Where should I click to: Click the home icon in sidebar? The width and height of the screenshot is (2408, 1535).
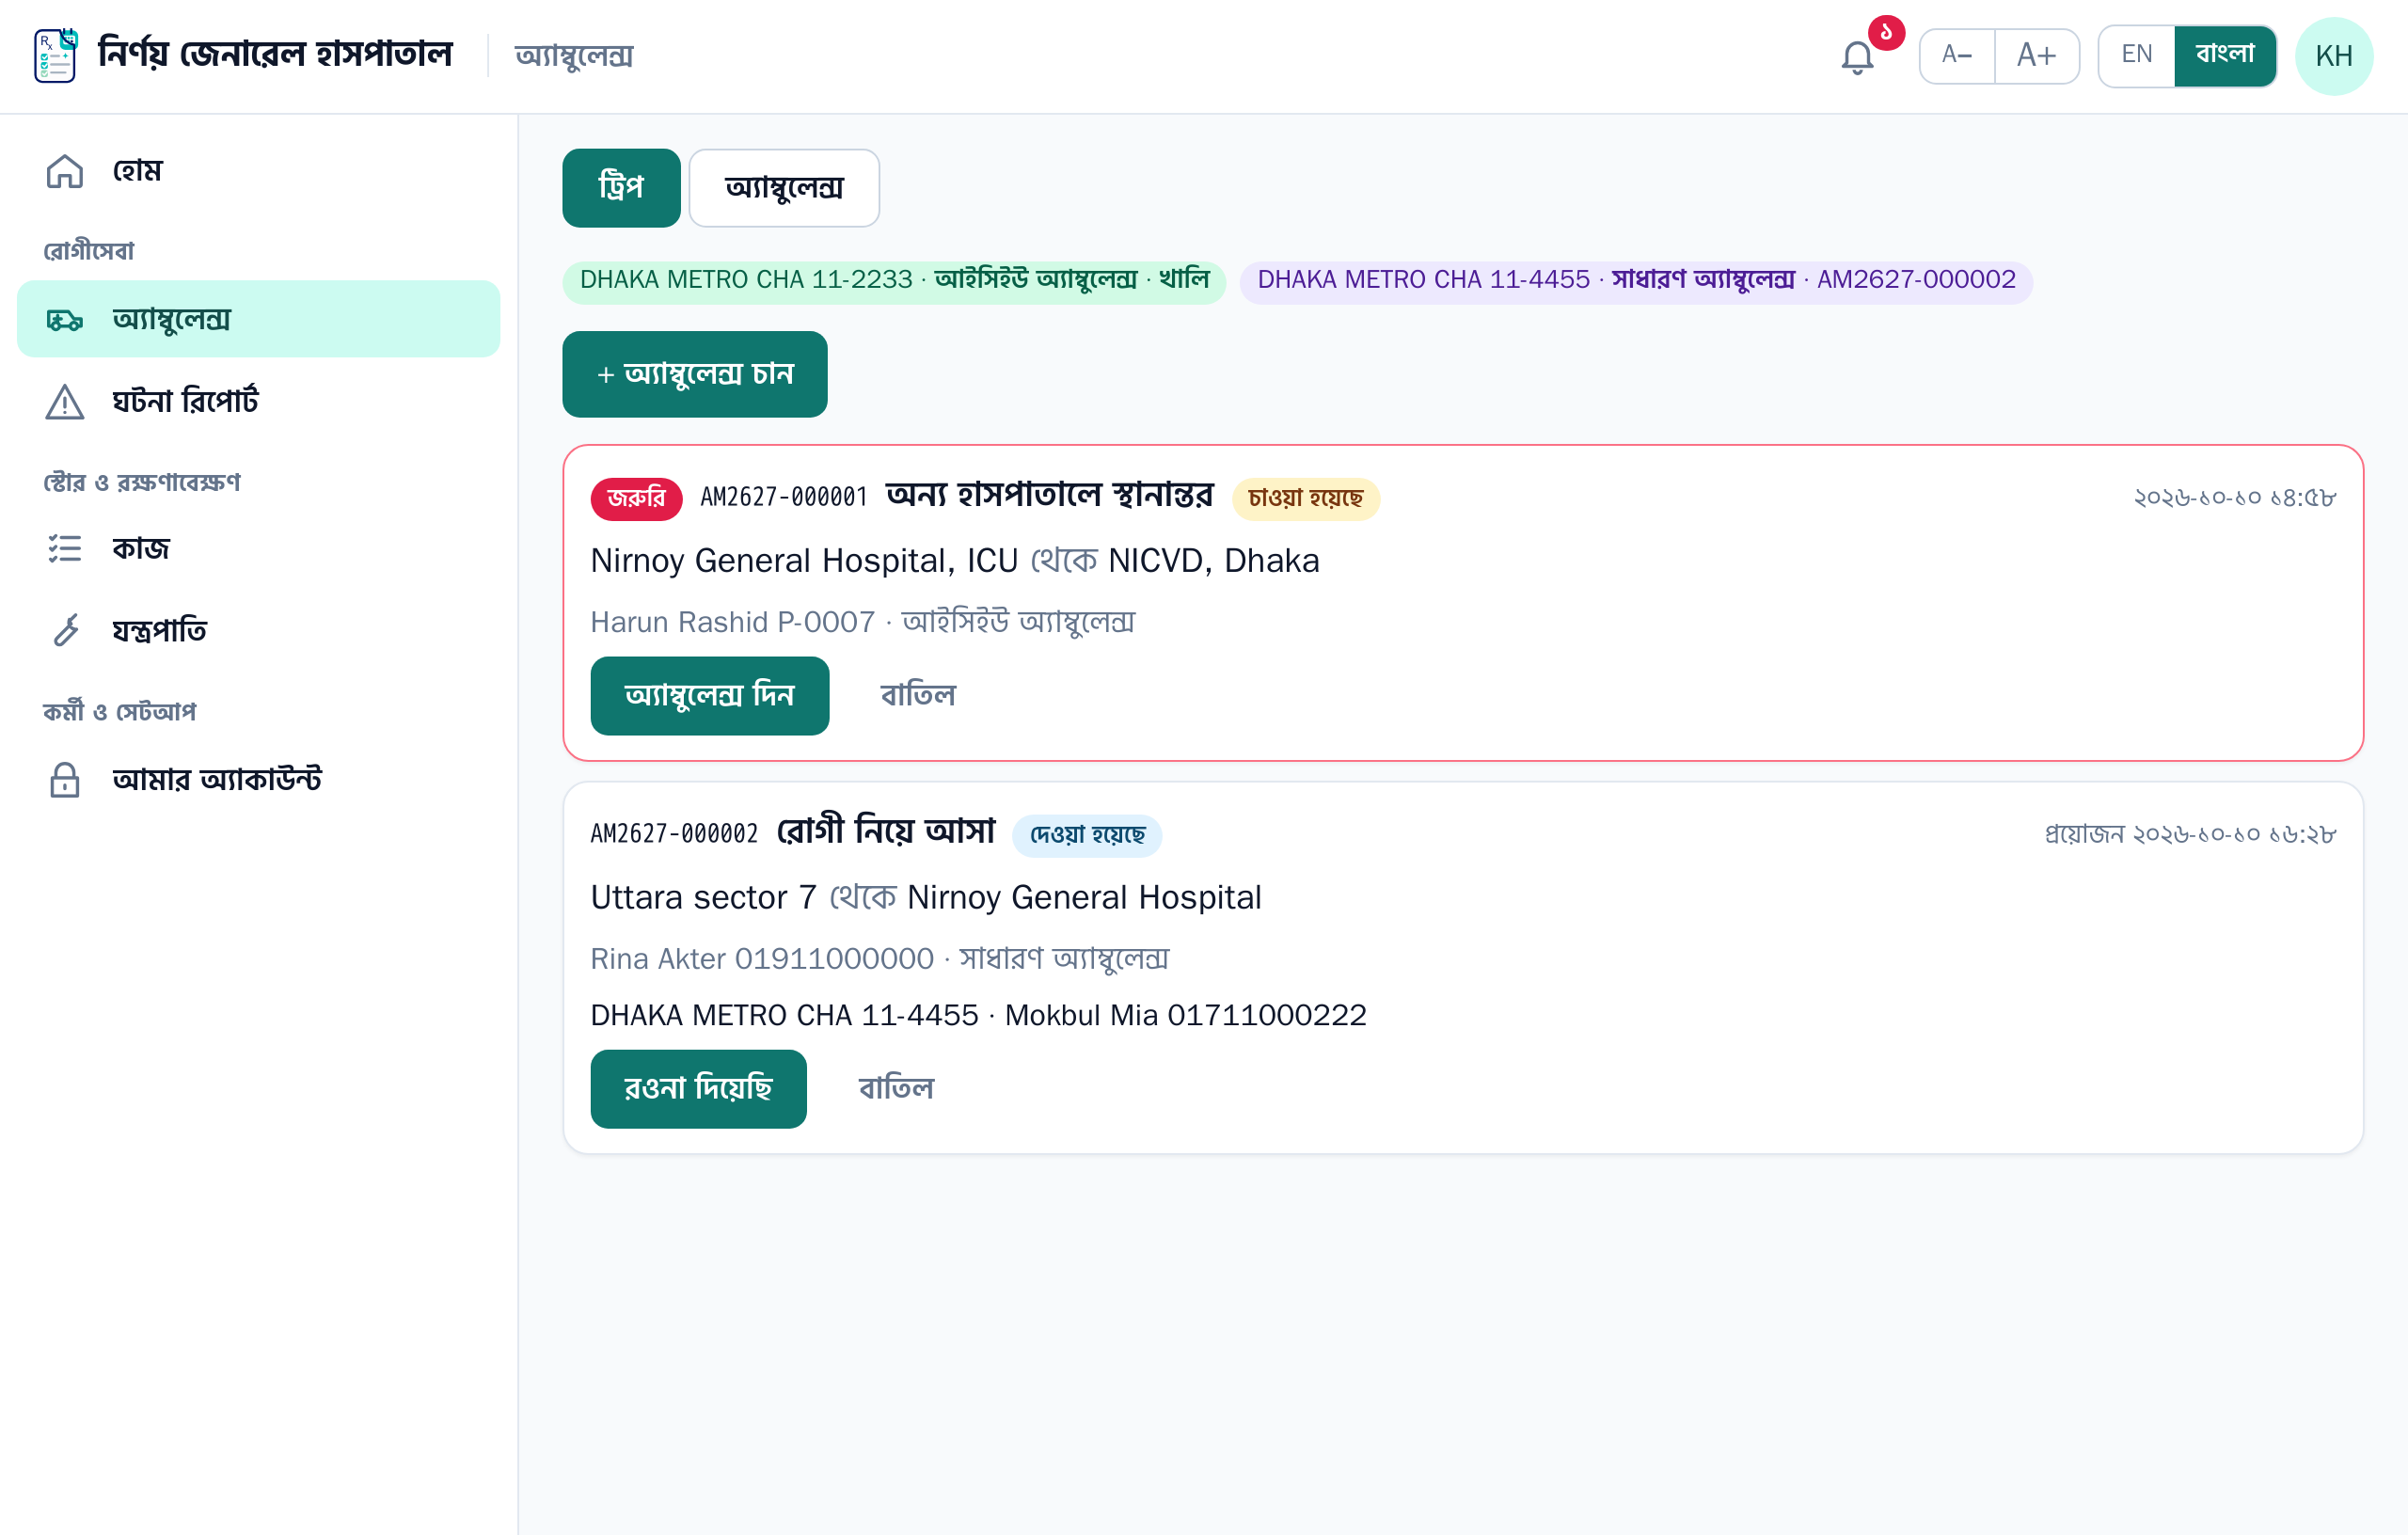(65, 171)
